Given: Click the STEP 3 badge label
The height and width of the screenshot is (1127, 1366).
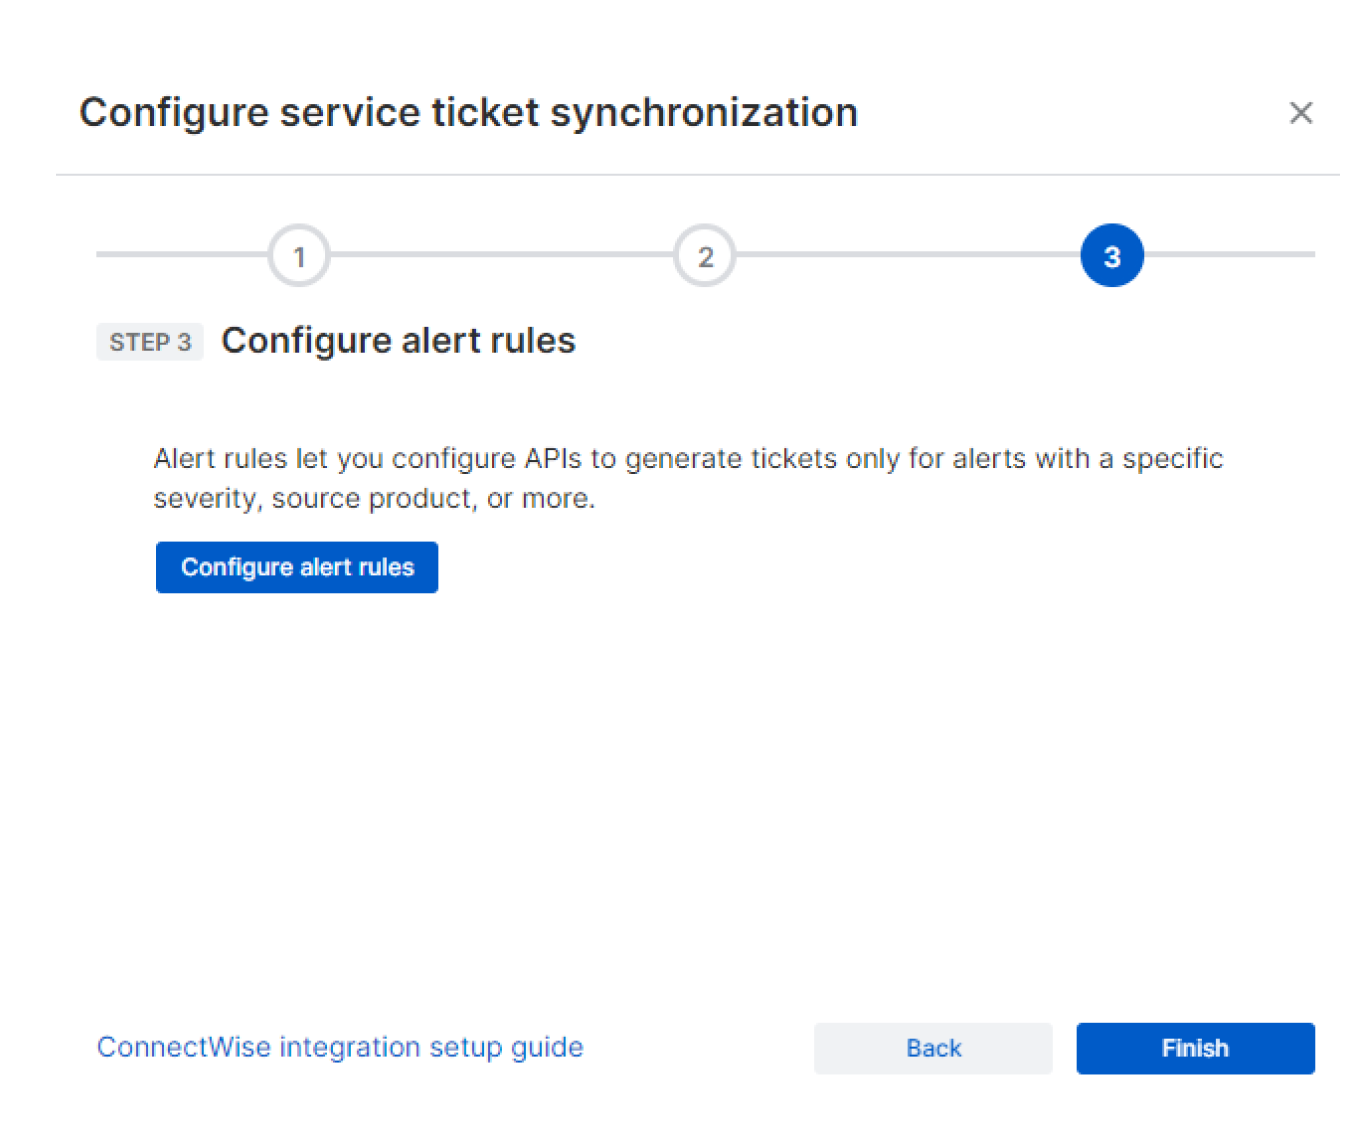Looking at the screenshot, I should click(x=150, y=342).
